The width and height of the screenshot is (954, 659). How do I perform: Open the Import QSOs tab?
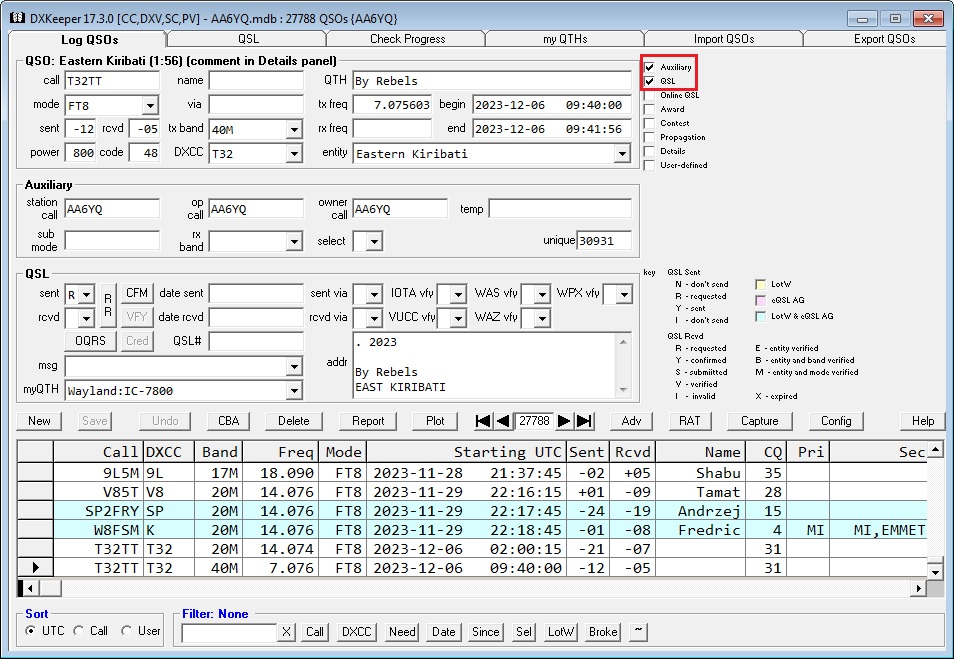[724, 39]
